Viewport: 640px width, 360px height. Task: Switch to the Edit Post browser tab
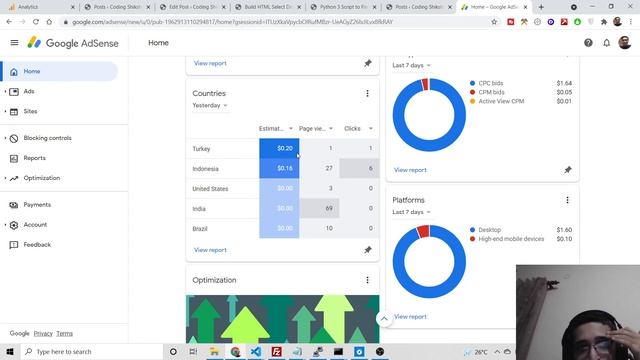pyautogui.click(x=192, y=7)
